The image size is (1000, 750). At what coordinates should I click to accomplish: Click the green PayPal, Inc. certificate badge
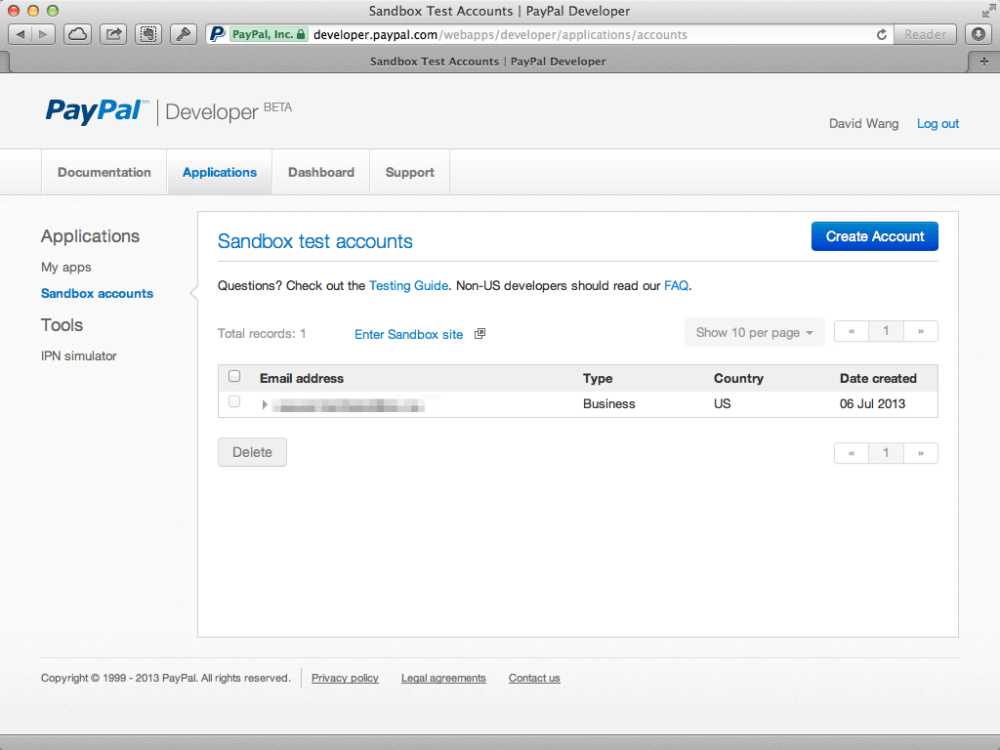268,34
